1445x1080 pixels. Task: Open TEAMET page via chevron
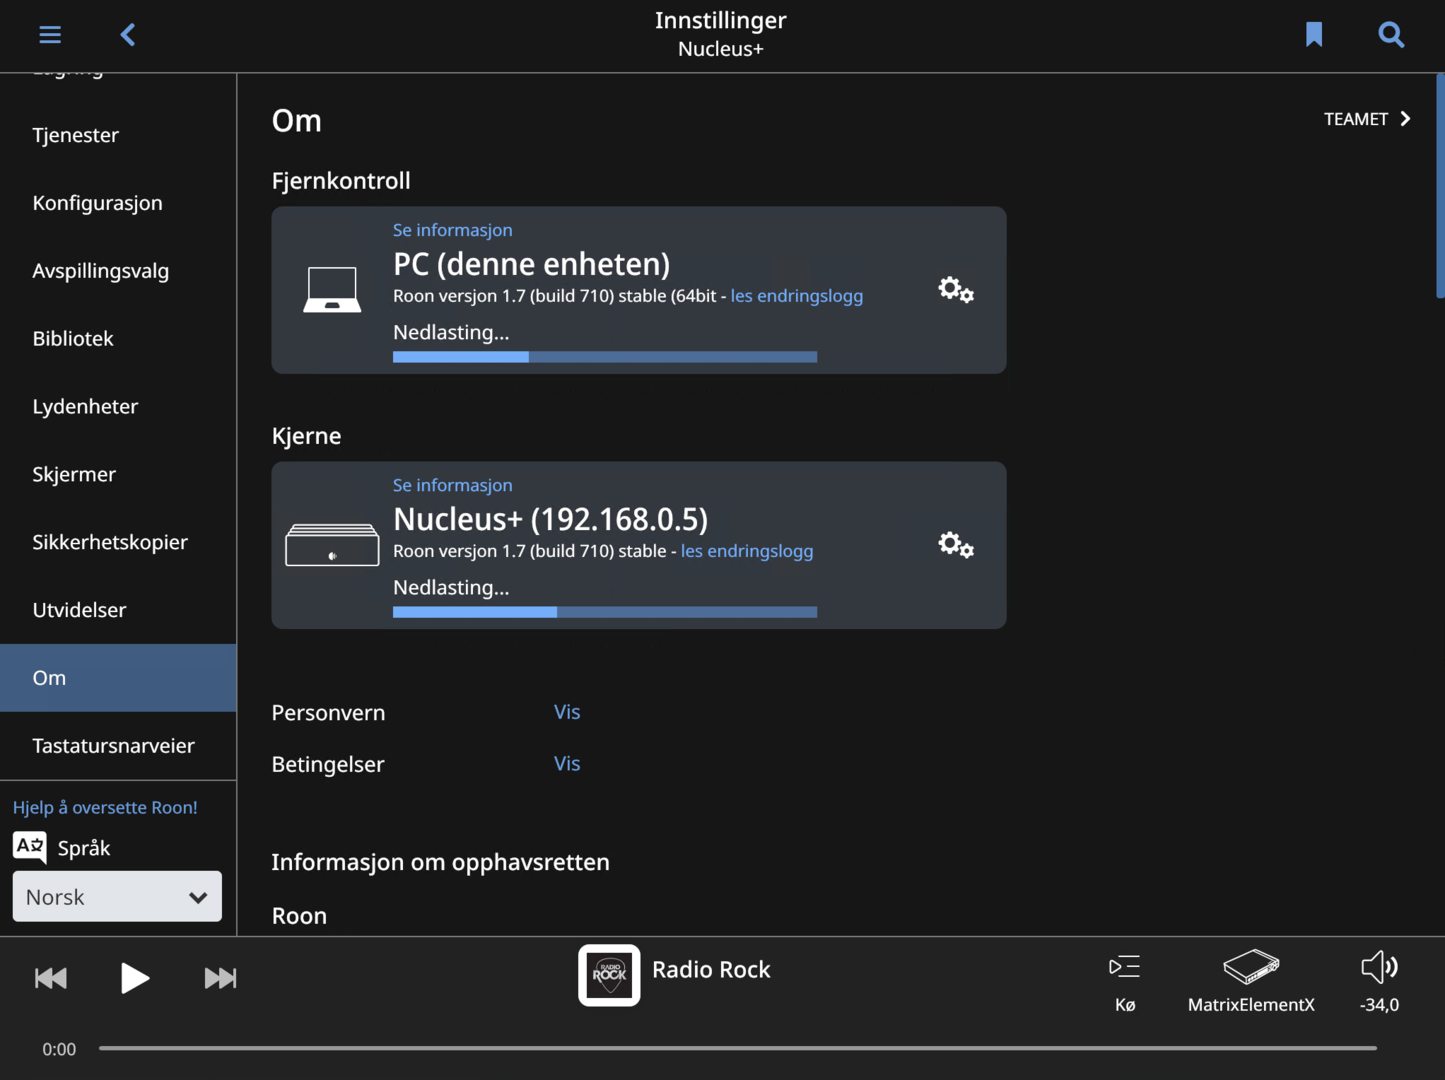(1367, 119)
